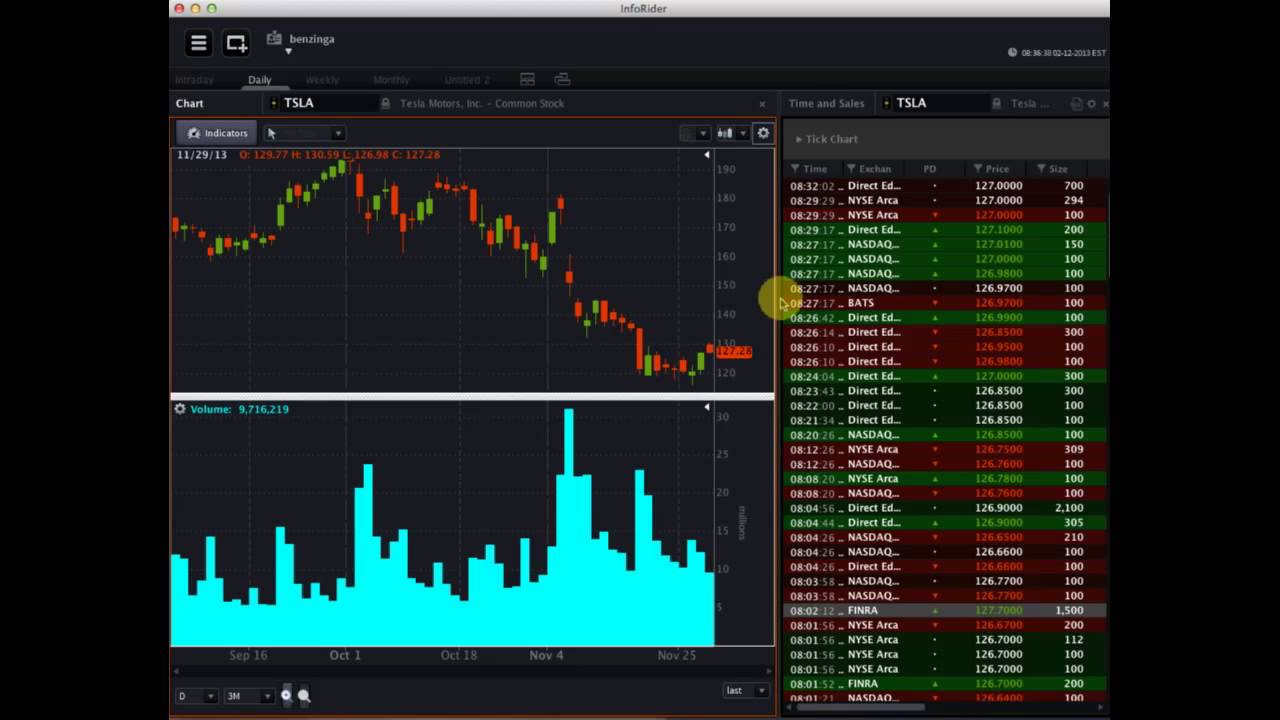
Task: Switch to the Untitled 2 tab
Action: point(467,80)
